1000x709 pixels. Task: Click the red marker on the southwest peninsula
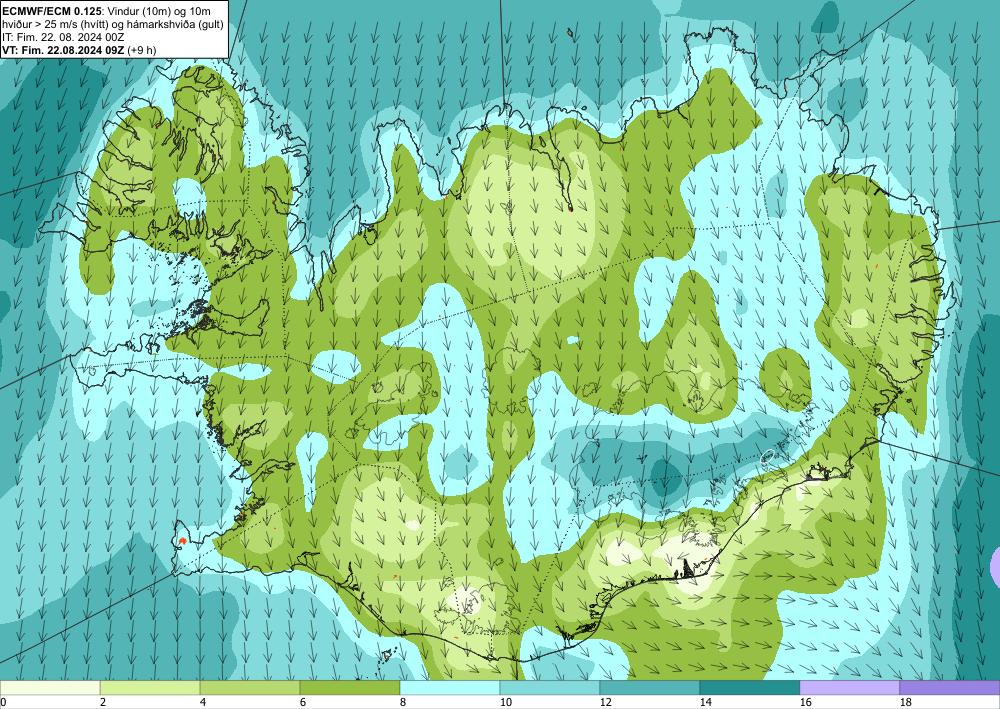(x=182, y=540)
